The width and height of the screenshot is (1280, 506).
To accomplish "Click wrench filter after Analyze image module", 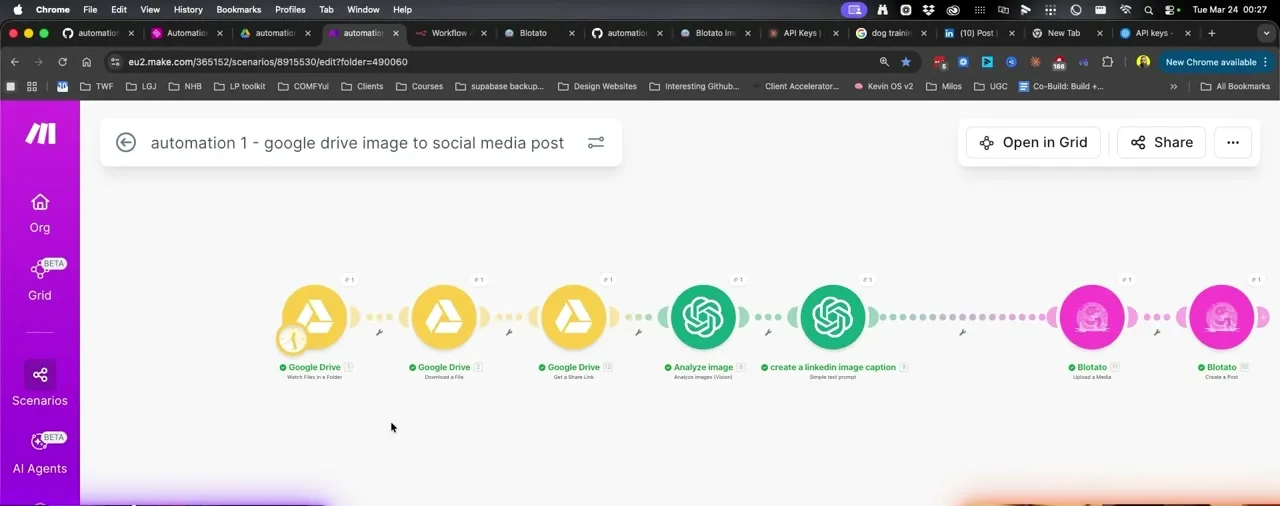I will click(x=768, y=332).
